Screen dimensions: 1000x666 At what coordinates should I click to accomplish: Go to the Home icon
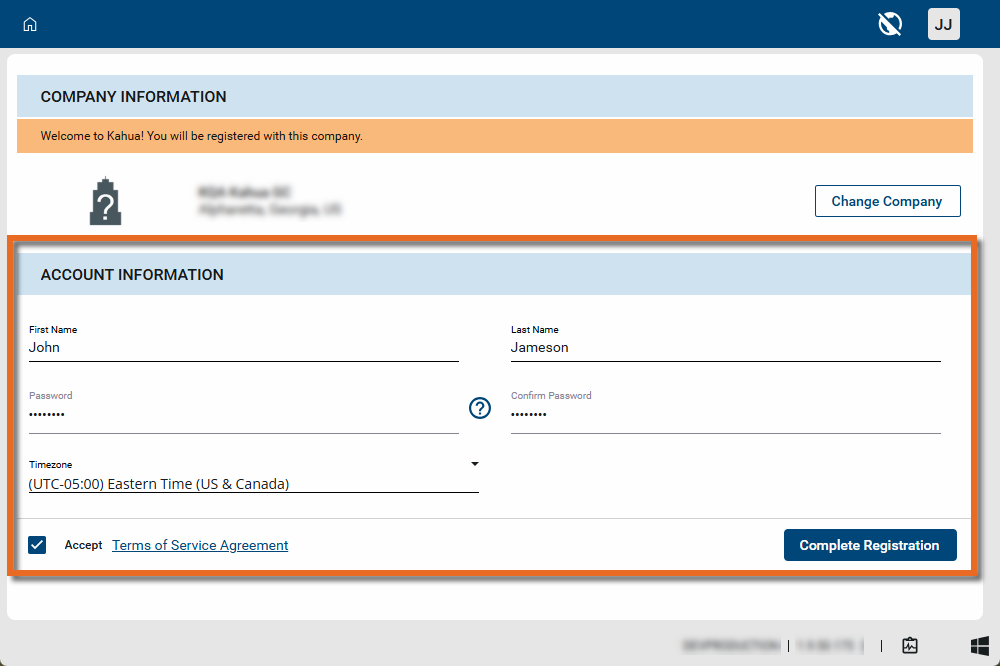(x=30, y=24)
